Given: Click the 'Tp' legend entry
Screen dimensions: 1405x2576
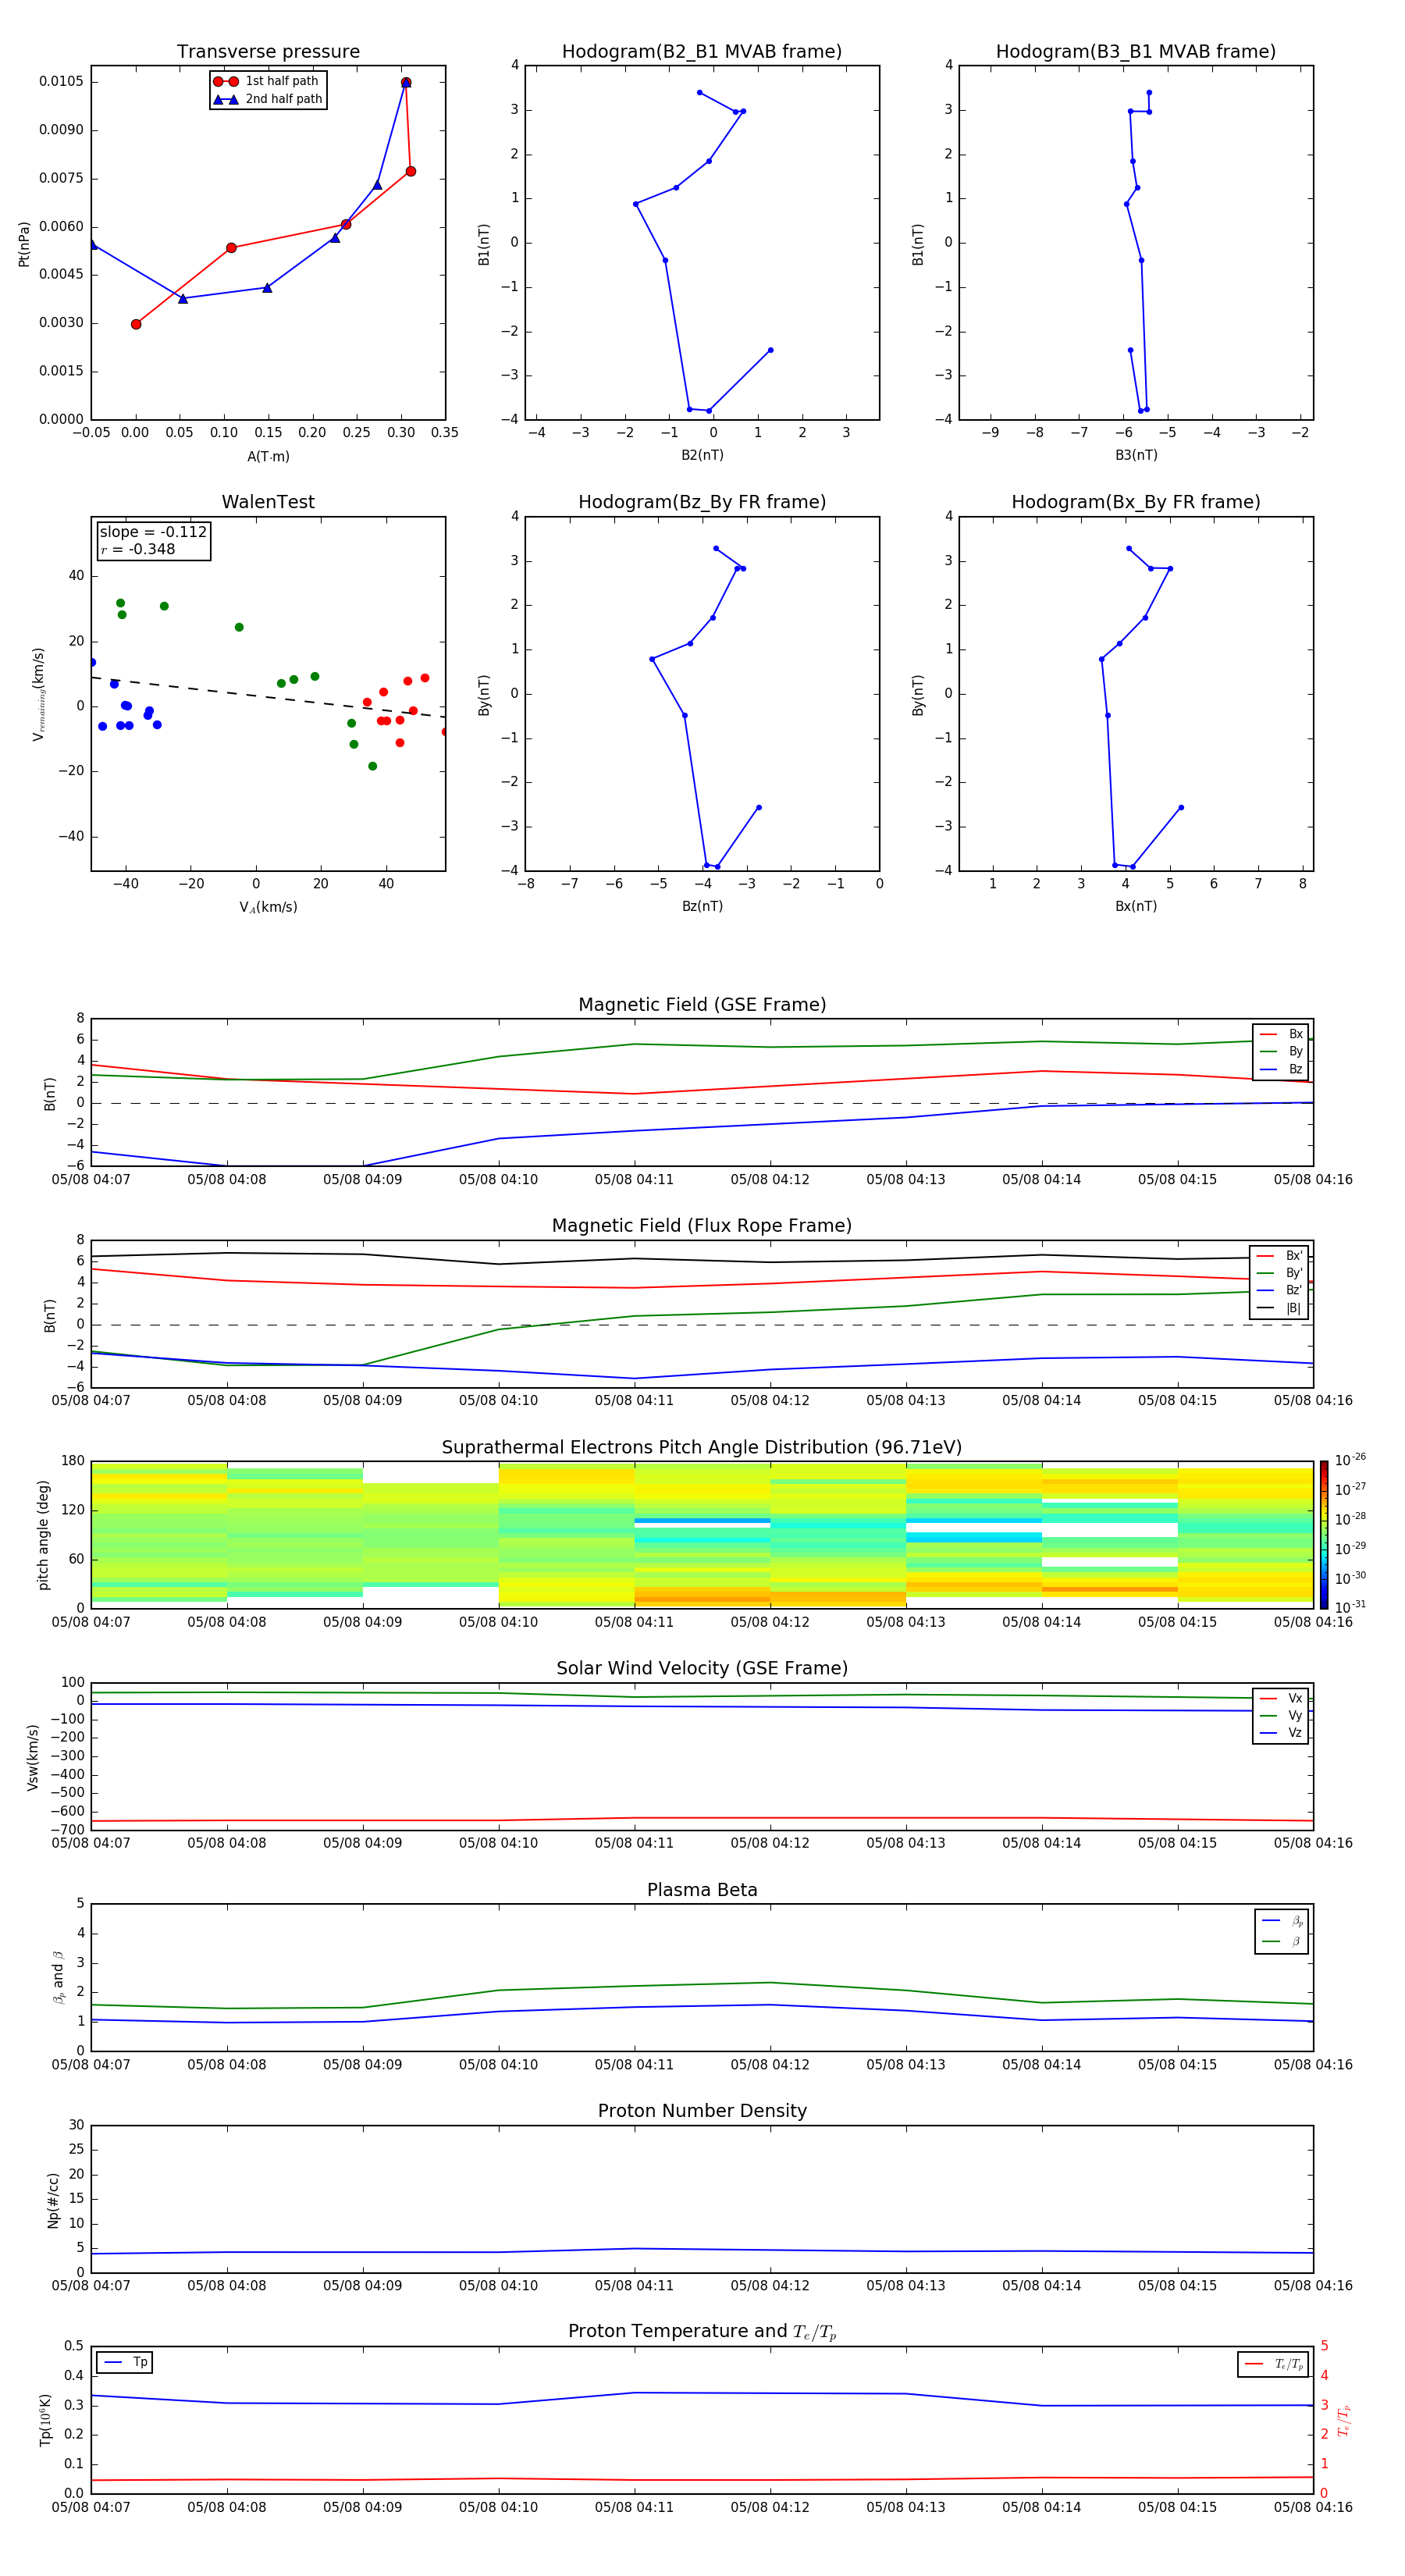Looking at the screenshot, I should pyautogui.click(x=125, y=2362).
